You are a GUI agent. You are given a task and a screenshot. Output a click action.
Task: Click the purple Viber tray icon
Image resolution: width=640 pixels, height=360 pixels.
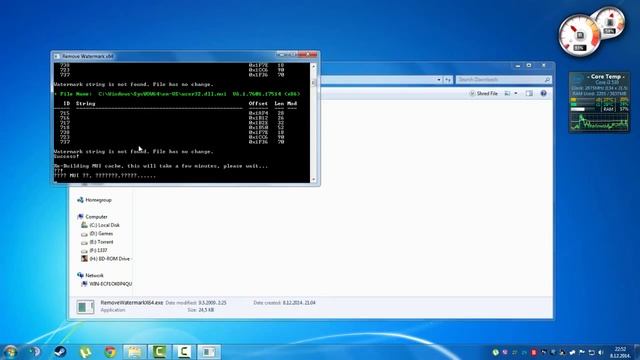pos(505,352)
